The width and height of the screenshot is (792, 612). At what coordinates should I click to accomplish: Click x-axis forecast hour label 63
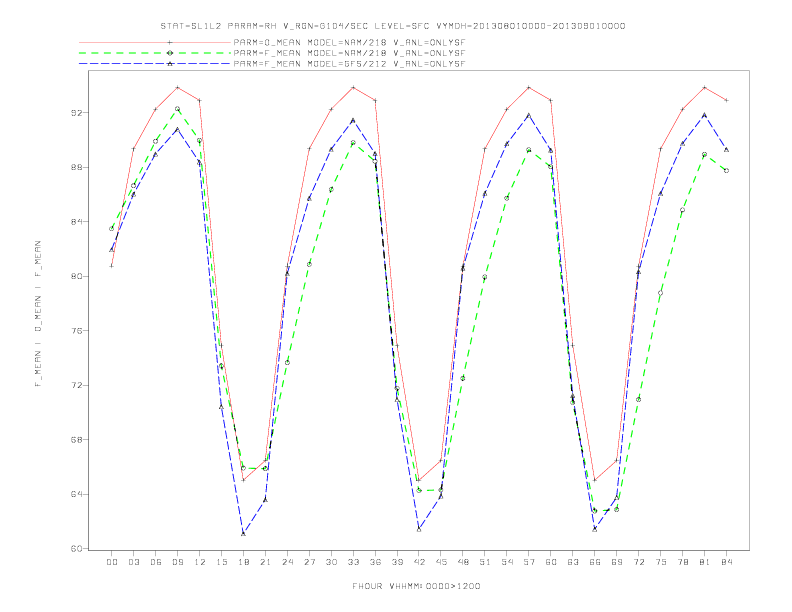click(573, 562)
